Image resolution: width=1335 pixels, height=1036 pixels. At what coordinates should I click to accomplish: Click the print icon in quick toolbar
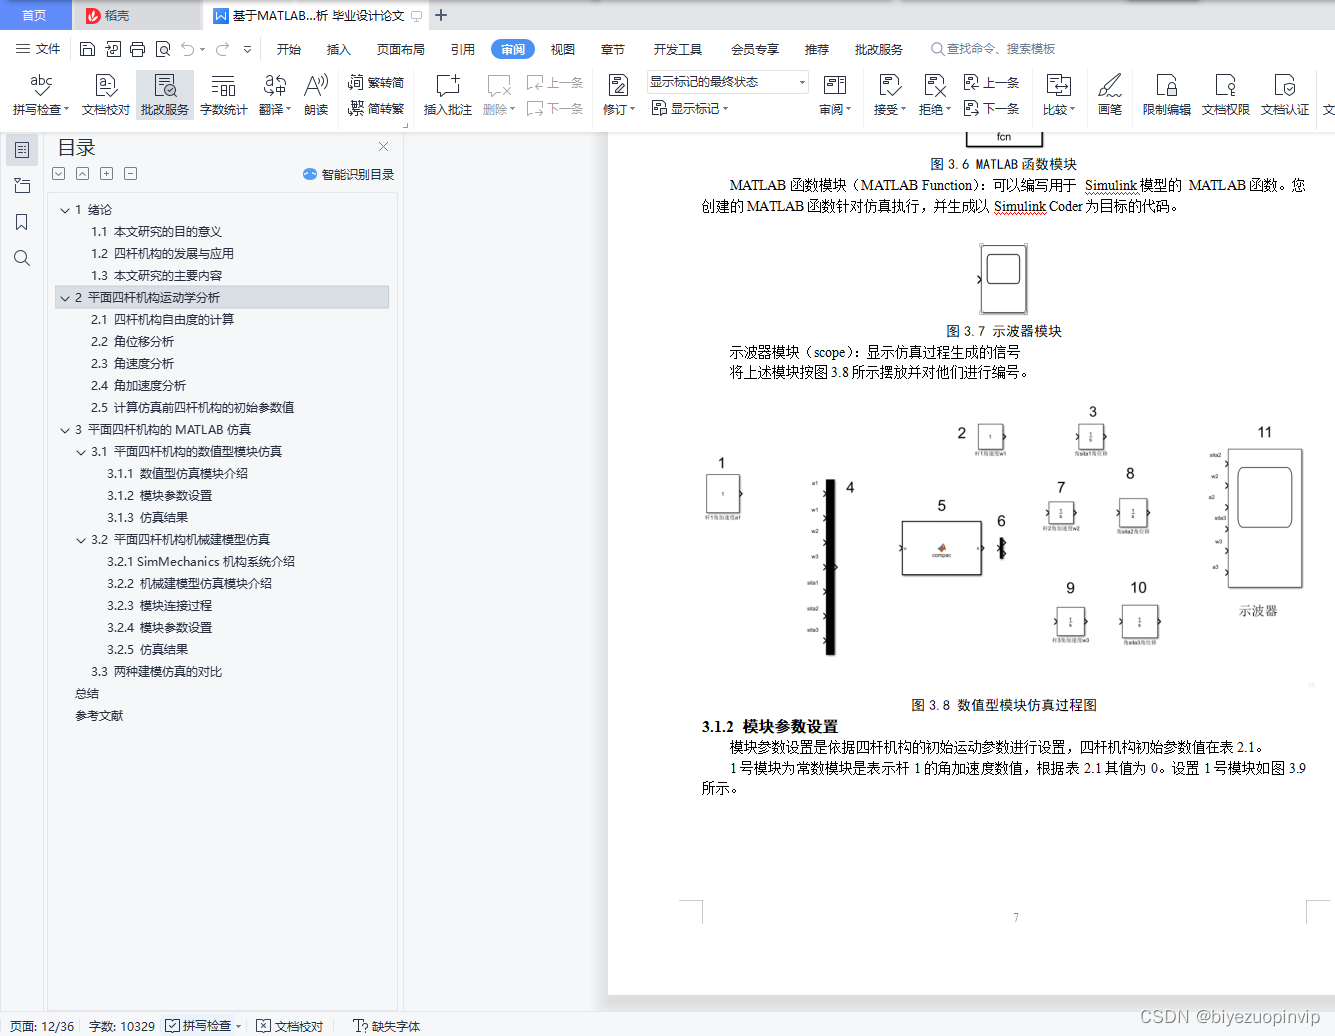tap(137, 49)
